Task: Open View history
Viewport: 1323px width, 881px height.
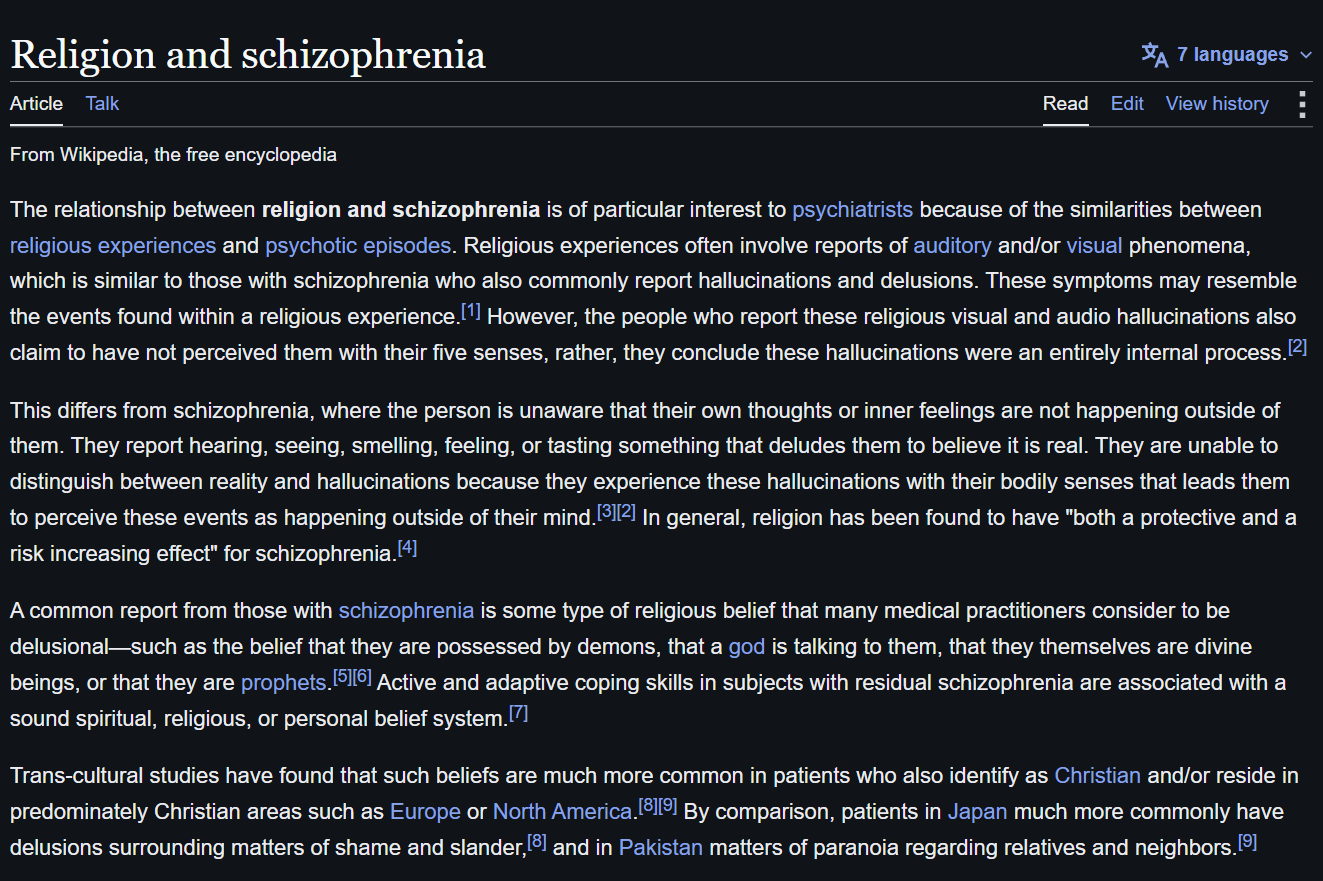Action: click(x=1217, y=103)
